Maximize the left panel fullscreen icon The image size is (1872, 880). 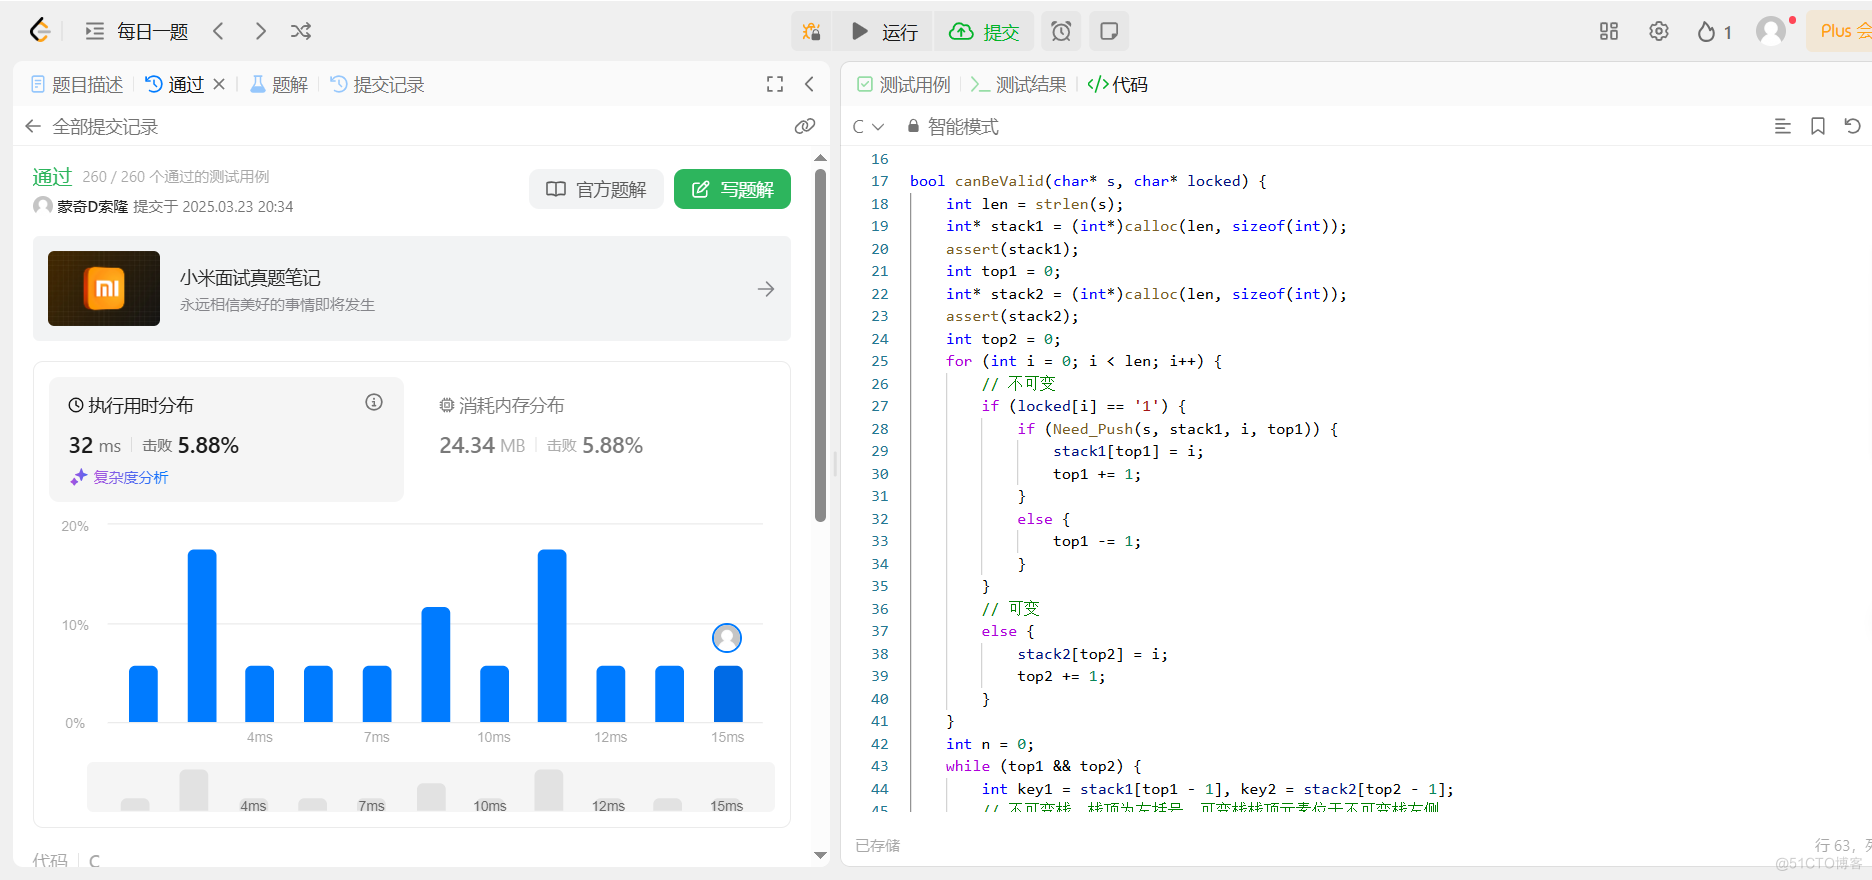(x=775, y=84)
